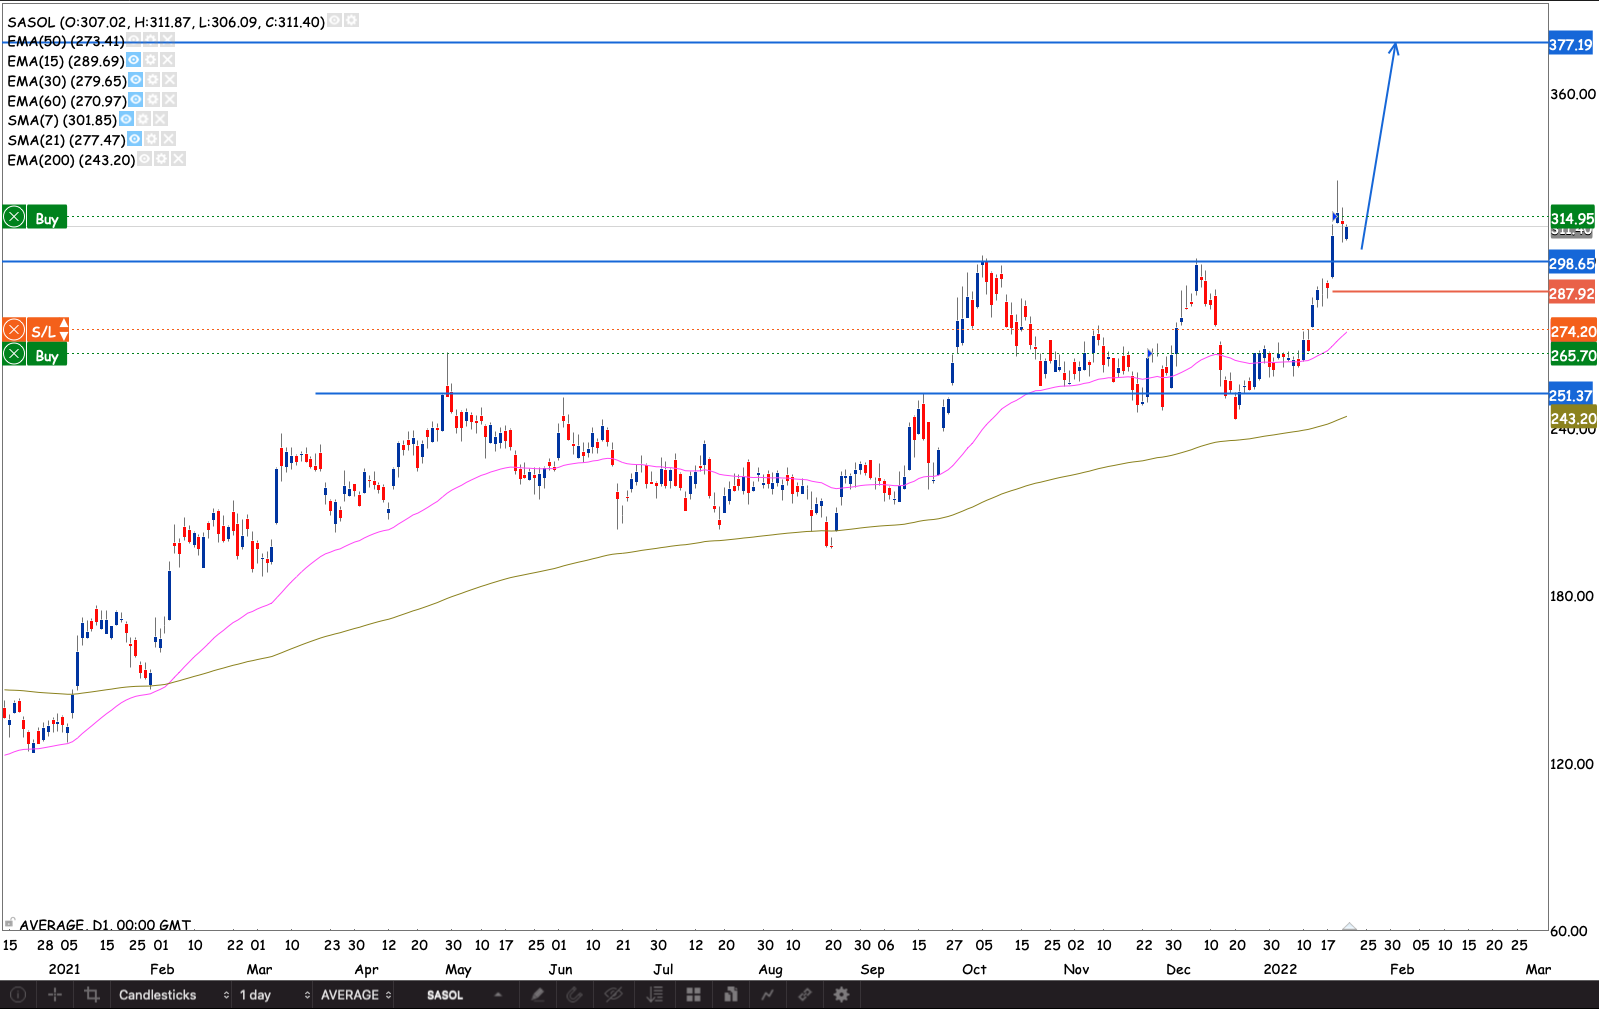Toggle visibility of EMA(200) indicator
The image size is (1599, 1009).
coord(144,159)
